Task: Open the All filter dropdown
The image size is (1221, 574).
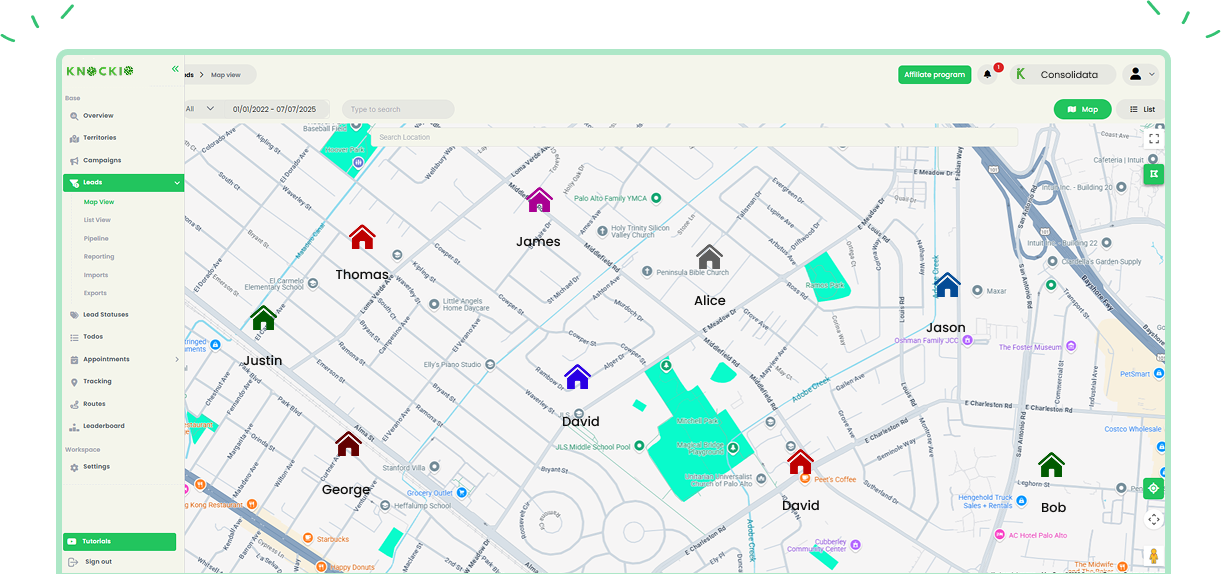Action: click(x=200, y=109)
